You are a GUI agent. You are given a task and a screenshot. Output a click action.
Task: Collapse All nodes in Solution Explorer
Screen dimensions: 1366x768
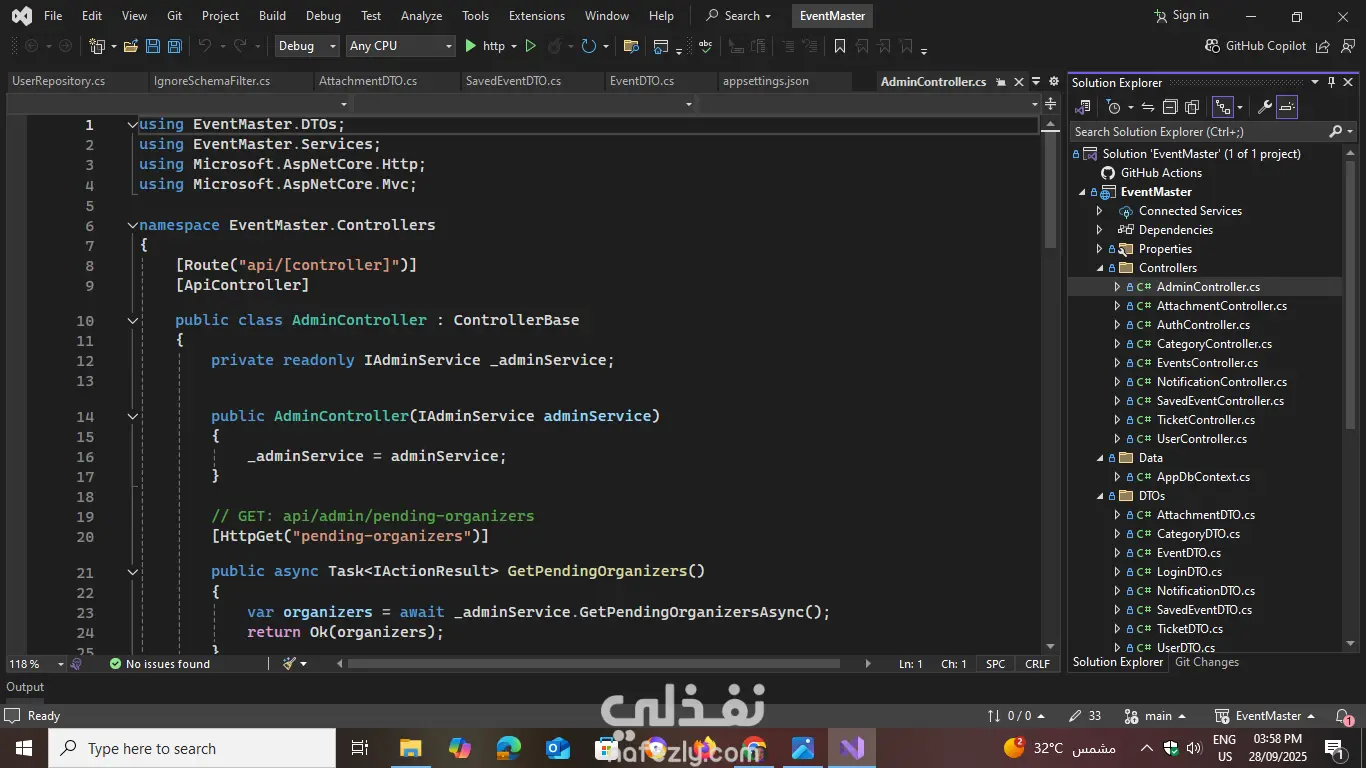coord(1170,107)
